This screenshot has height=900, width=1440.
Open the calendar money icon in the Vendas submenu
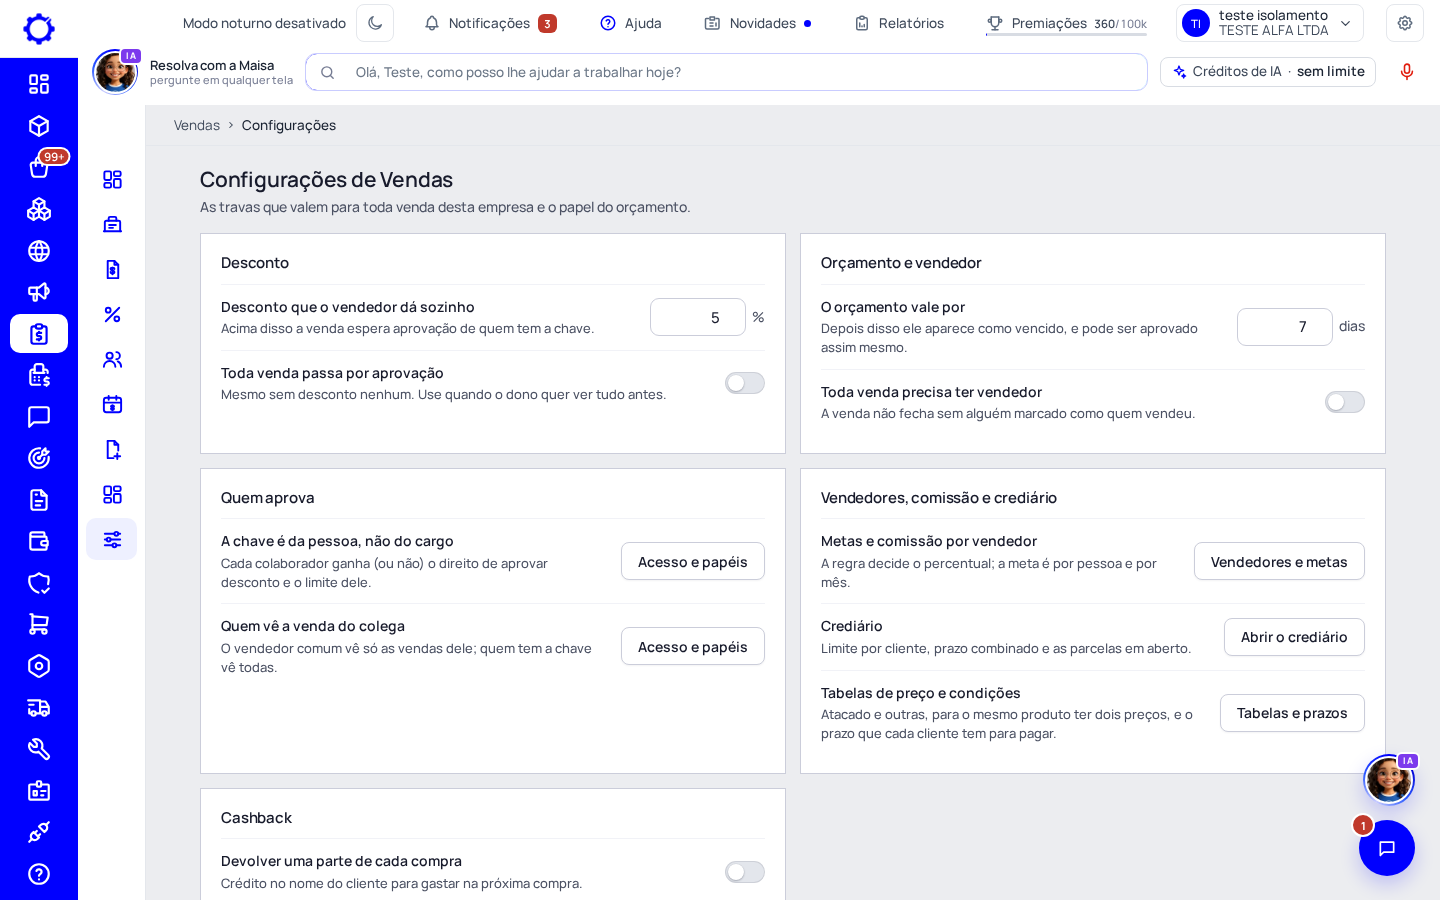(112, 404)
